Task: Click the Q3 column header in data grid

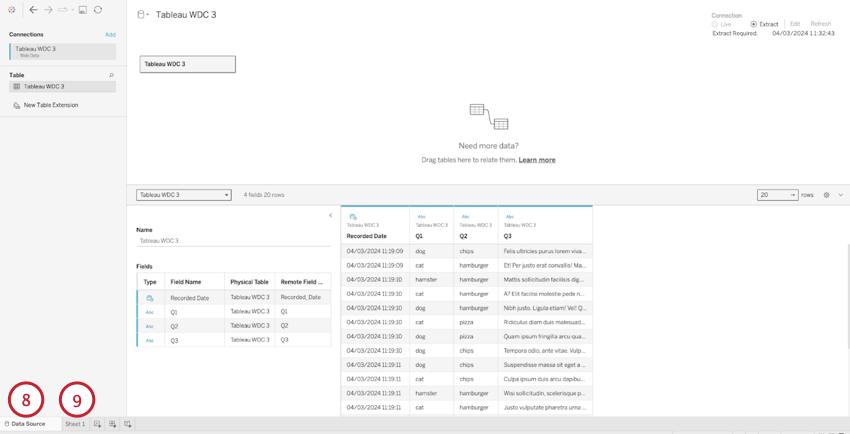Action: (507, 236)
